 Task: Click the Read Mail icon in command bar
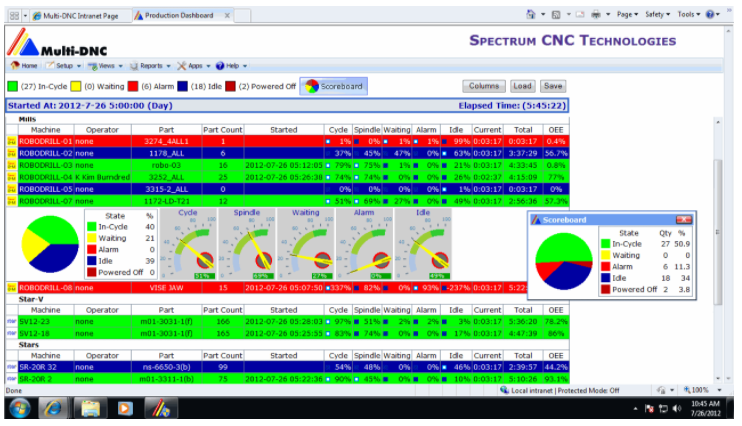coord(580,15)
